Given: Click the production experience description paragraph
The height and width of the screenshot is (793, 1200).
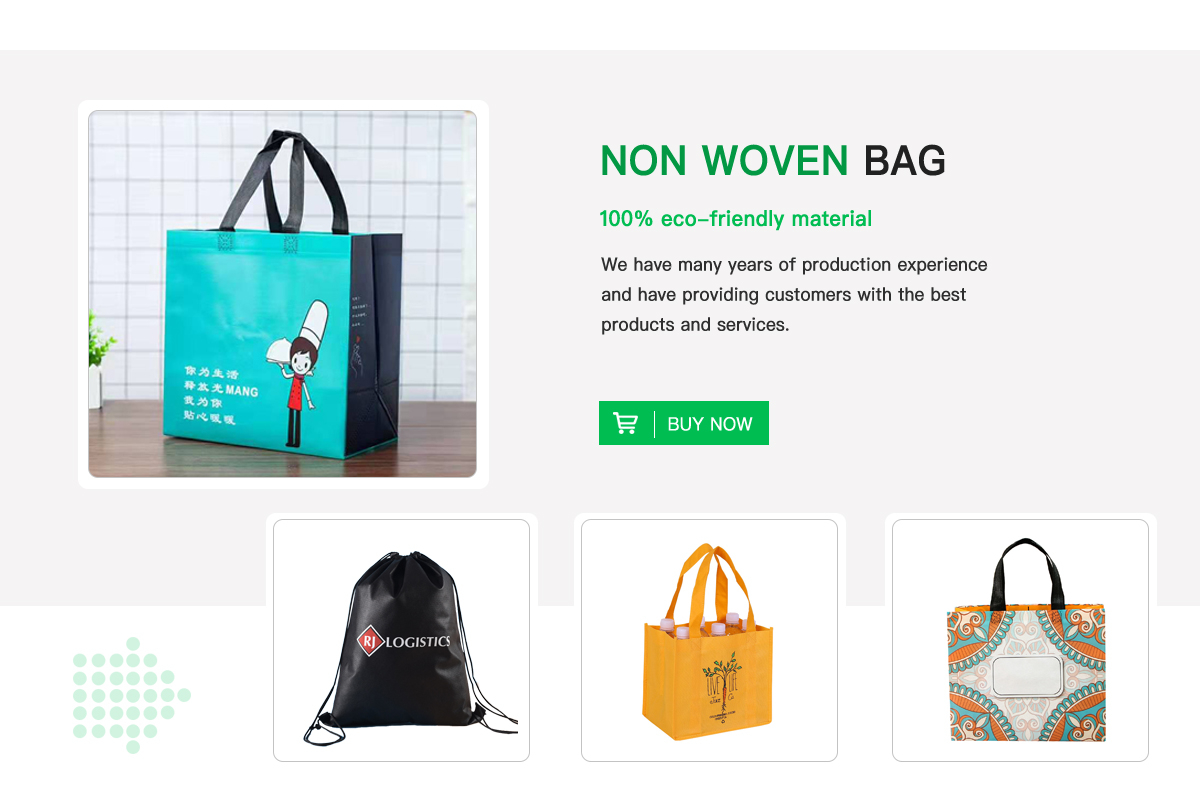Looking at the screenshot, I should pyautogui.click(x=794, y=295).
